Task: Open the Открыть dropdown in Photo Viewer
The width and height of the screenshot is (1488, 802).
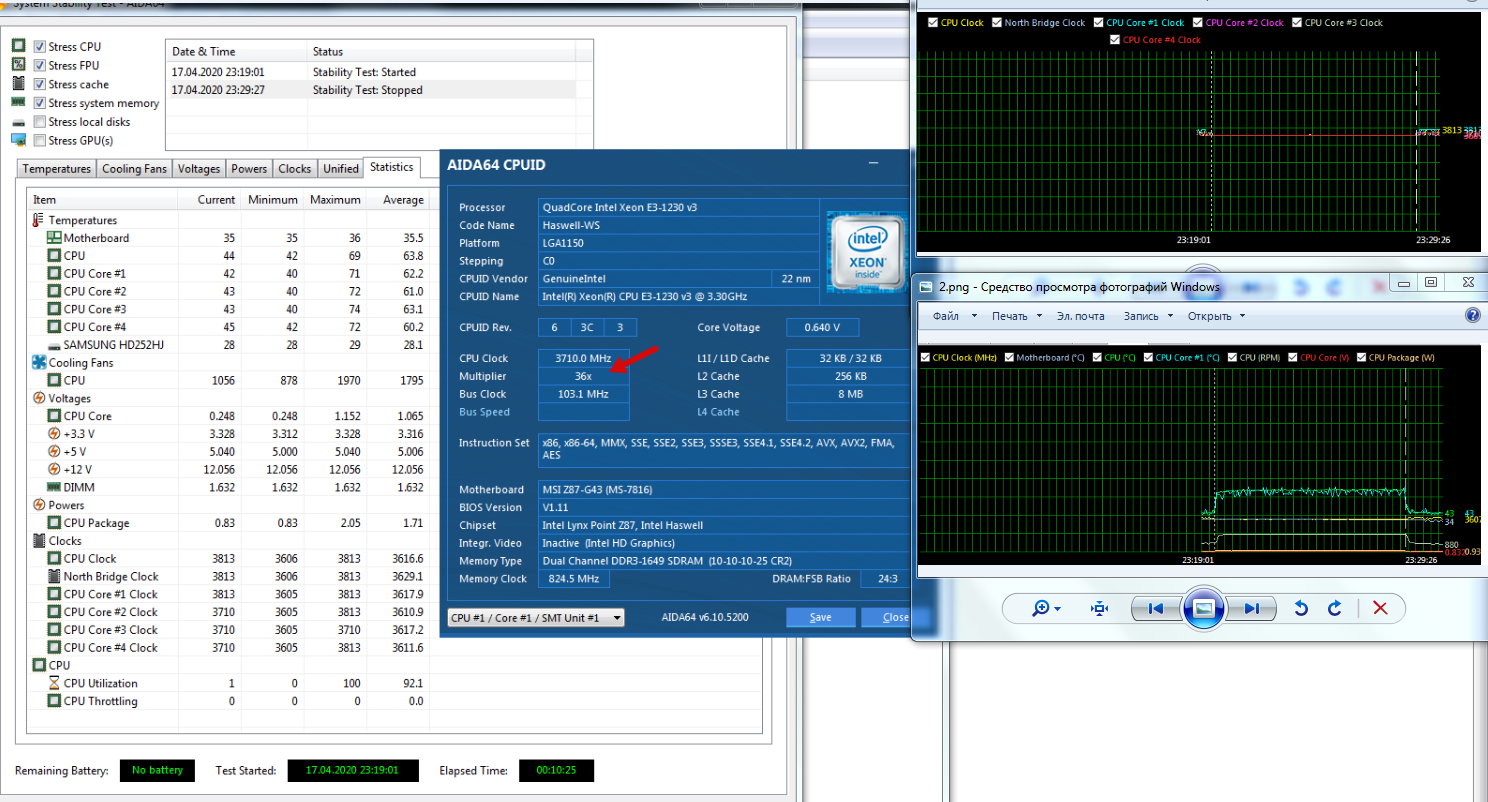Action: 1216,316
